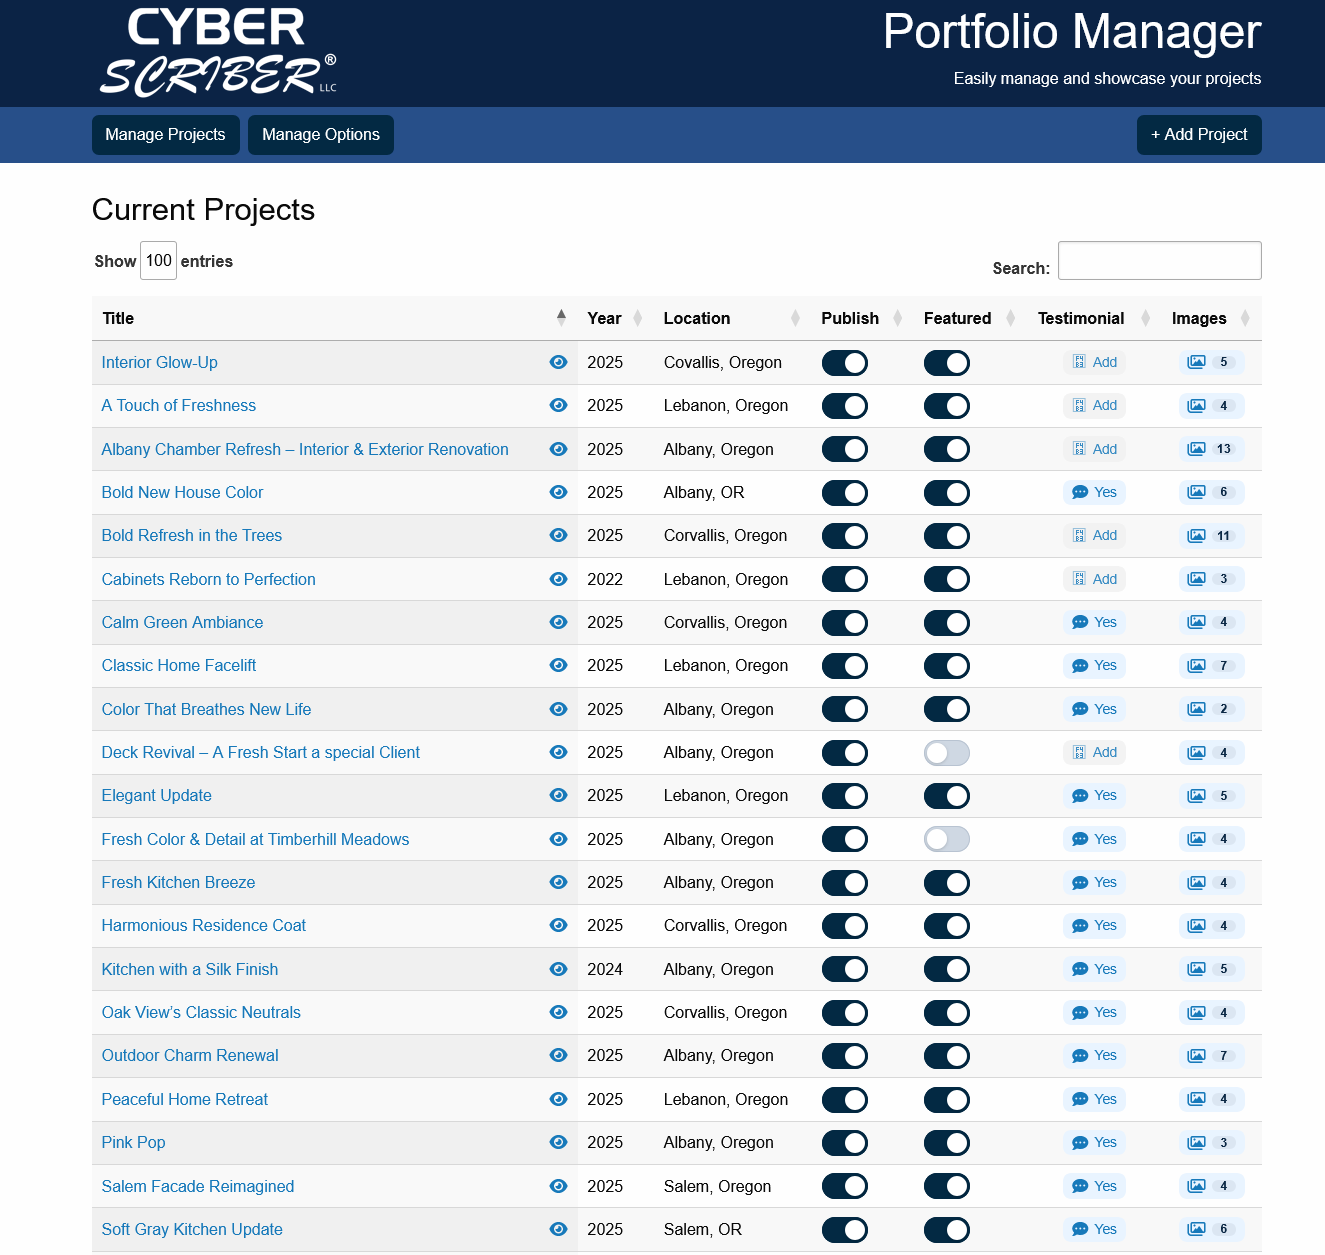This screenshot has width=1325, height=1255.
Task: Open Oak View's Classic Neutrals link
Action: click(201, 1012)
